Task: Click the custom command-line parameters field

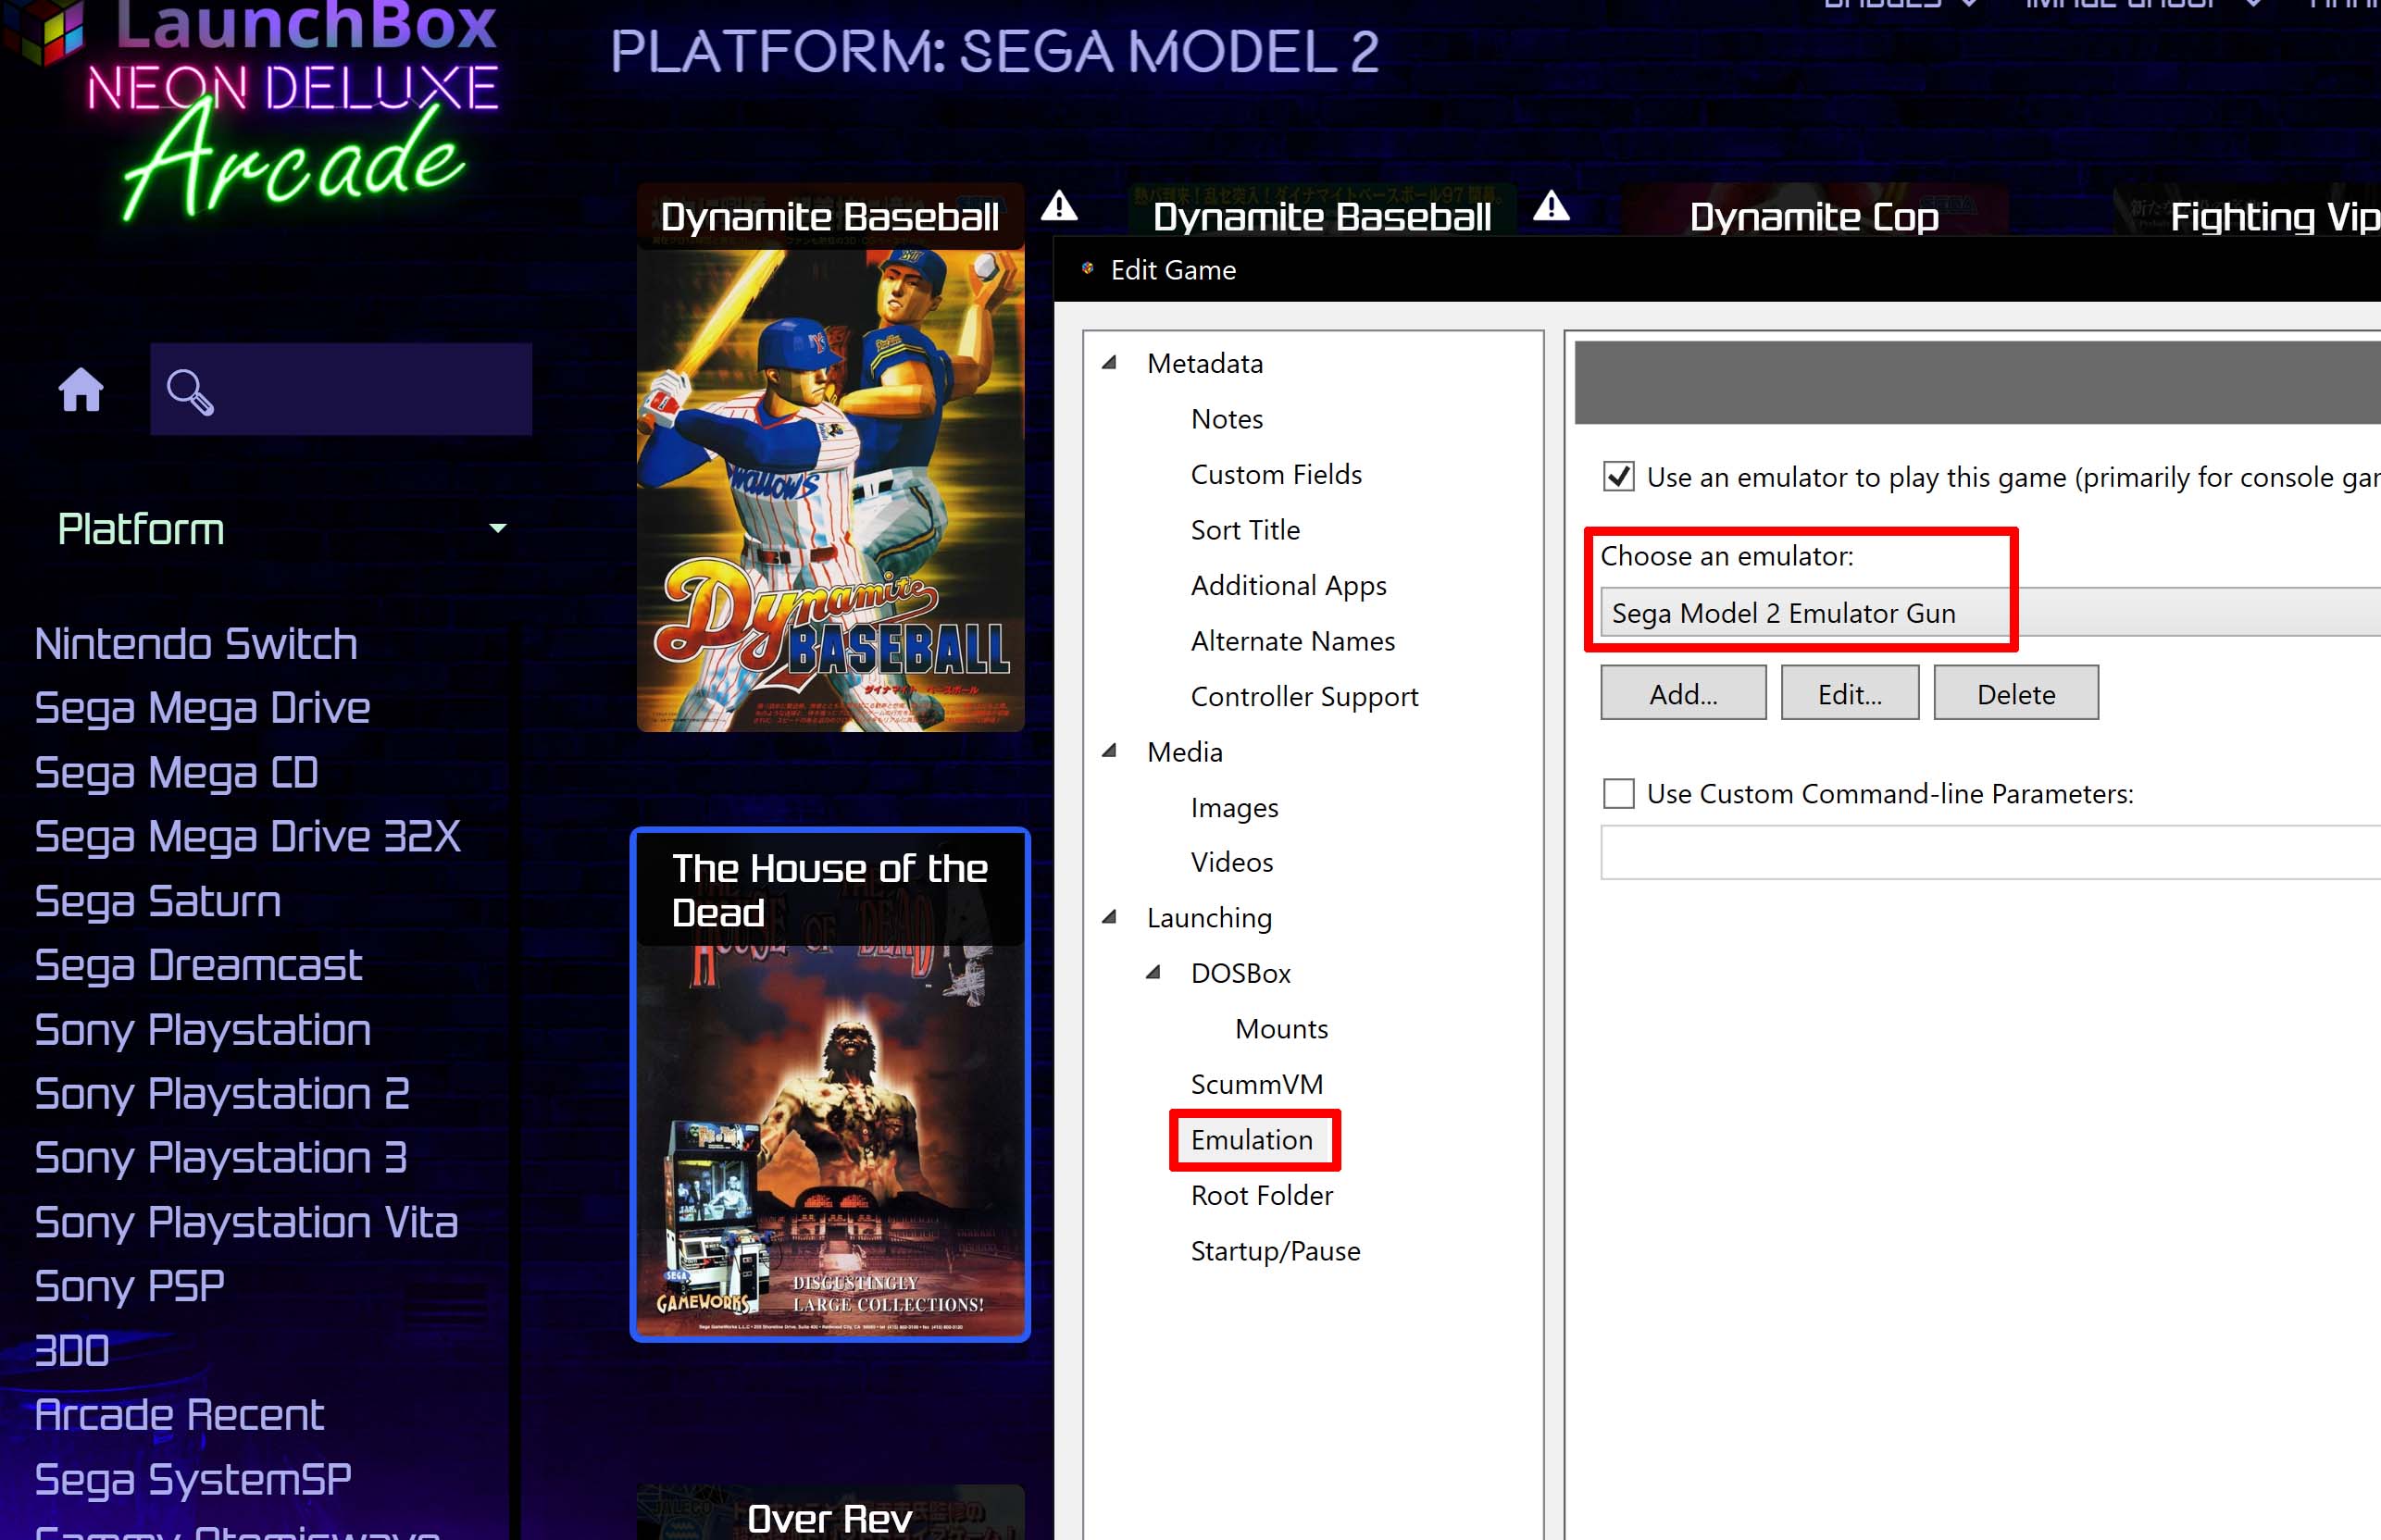Action: point(1990,852)
